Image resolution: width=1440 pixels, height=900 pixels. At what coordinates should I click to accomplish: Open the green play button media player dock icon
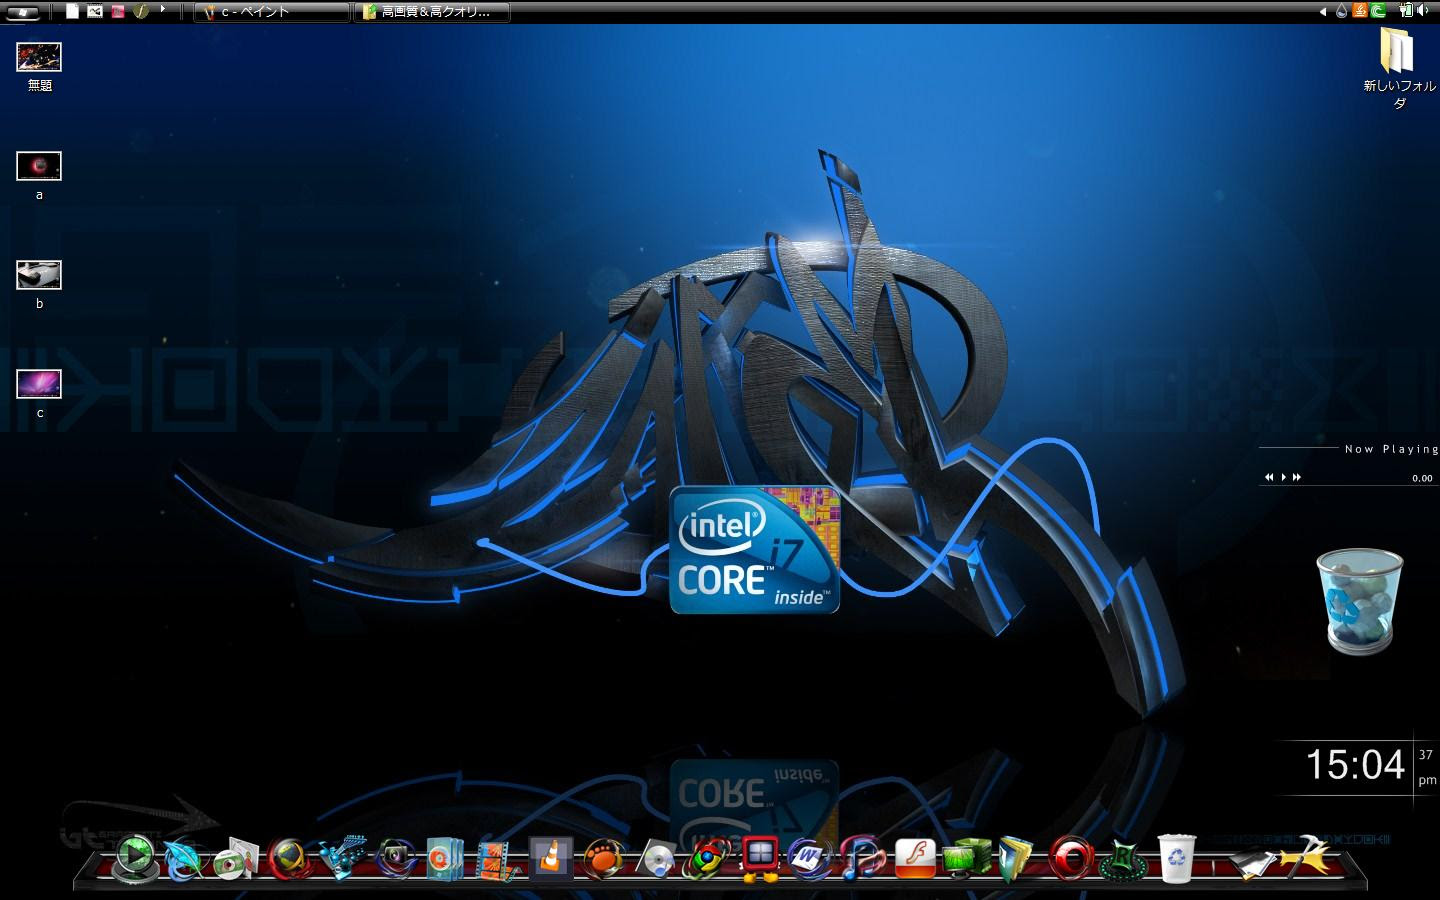[x=135, y=858]
